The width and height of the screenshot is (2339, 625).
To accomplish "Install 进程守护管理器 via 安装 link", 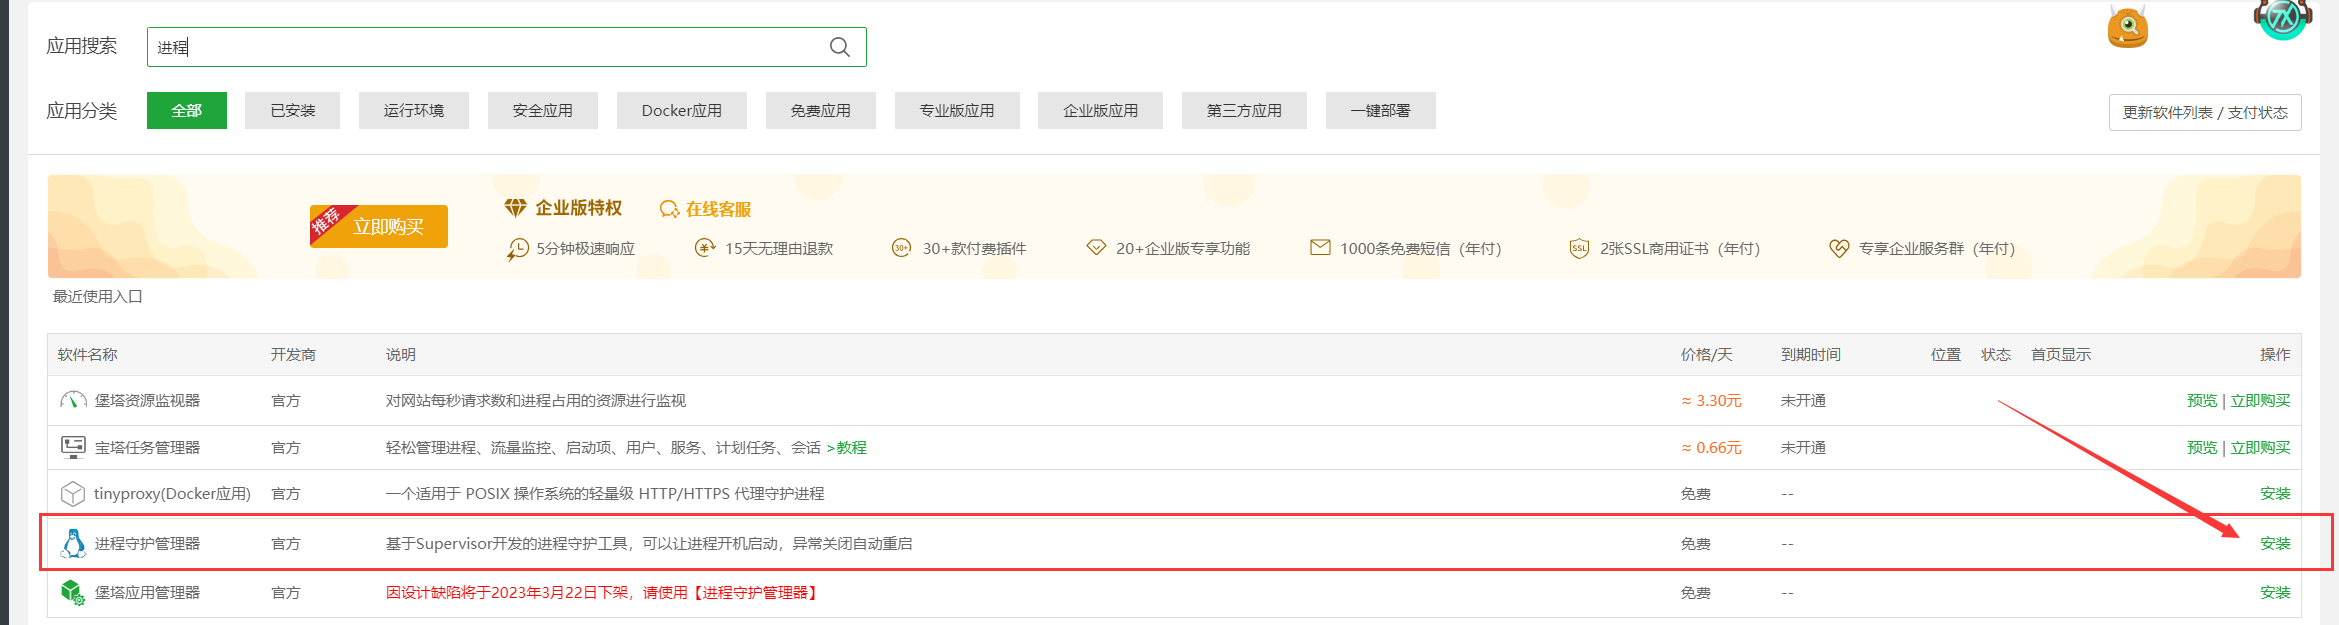I will (2274, 543).
